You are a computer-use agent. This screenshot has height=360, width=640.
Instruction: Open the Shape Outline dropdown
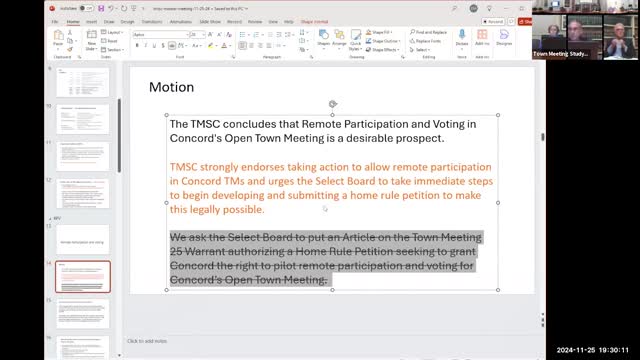383,41
